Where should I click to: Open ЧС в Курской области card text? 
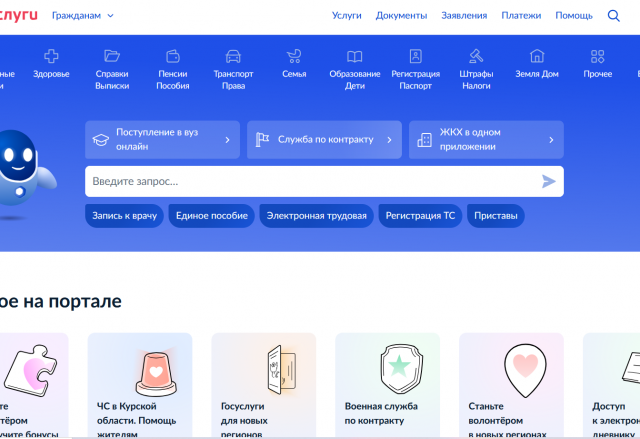136,420
